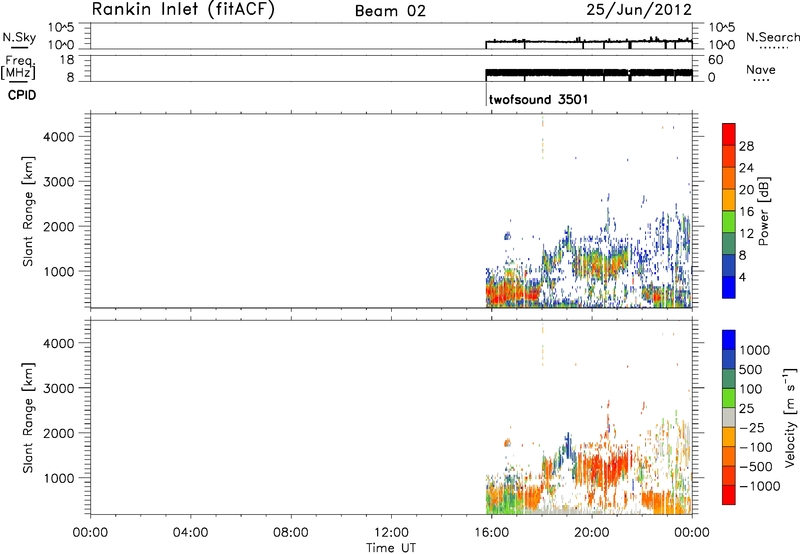The image size is (800, 554).
Task: Click the "twofsound 3501" CPID annotation
Action: 538,99
